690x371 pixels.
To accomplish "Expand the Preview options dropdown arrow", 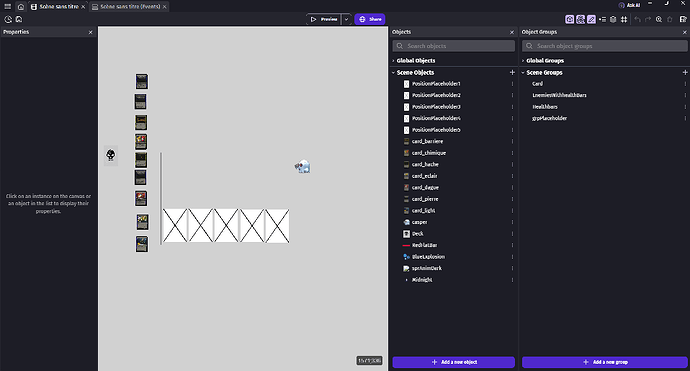I will 346,19.
